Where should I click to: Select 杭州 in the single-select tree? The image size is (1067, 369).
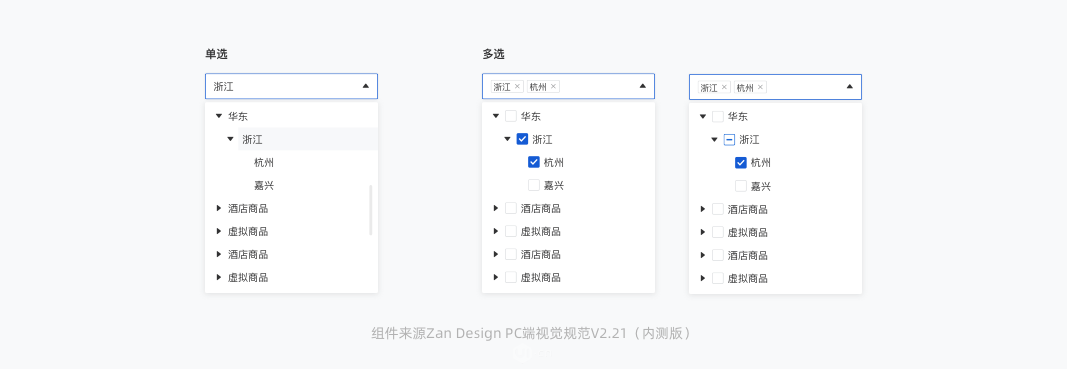pyautogui.click(x=264, y=163)
